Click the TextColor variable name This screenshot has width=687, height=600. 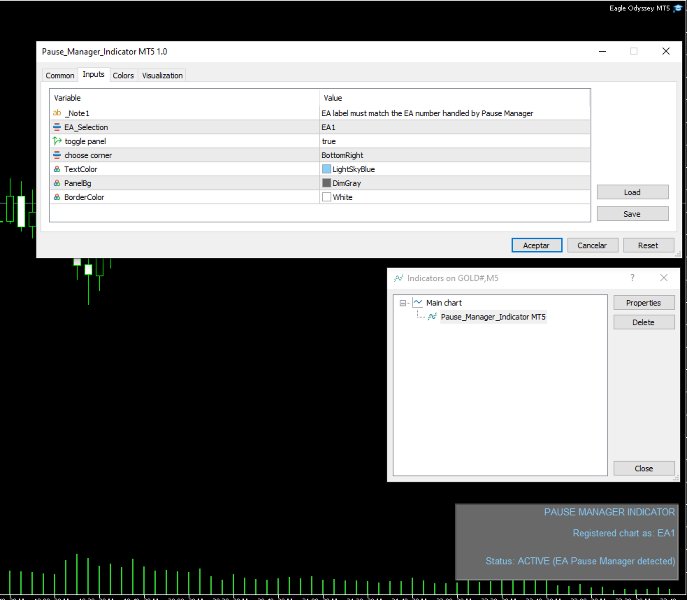pos(81,169)
